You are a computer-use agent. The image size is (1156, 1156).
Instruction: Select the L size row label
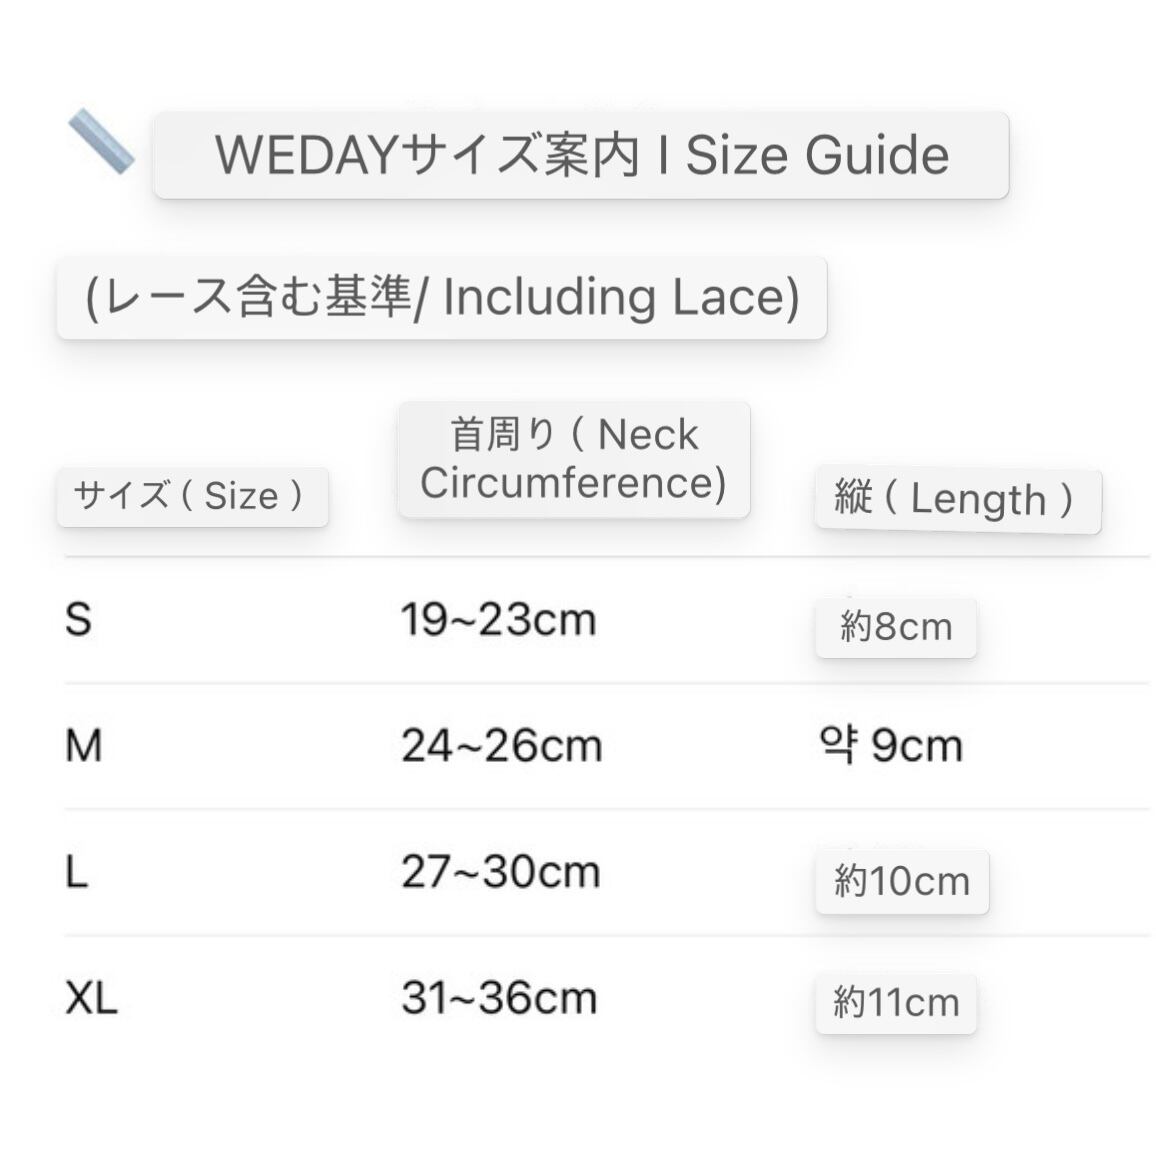pyautogui.click(x=77, y=873)
